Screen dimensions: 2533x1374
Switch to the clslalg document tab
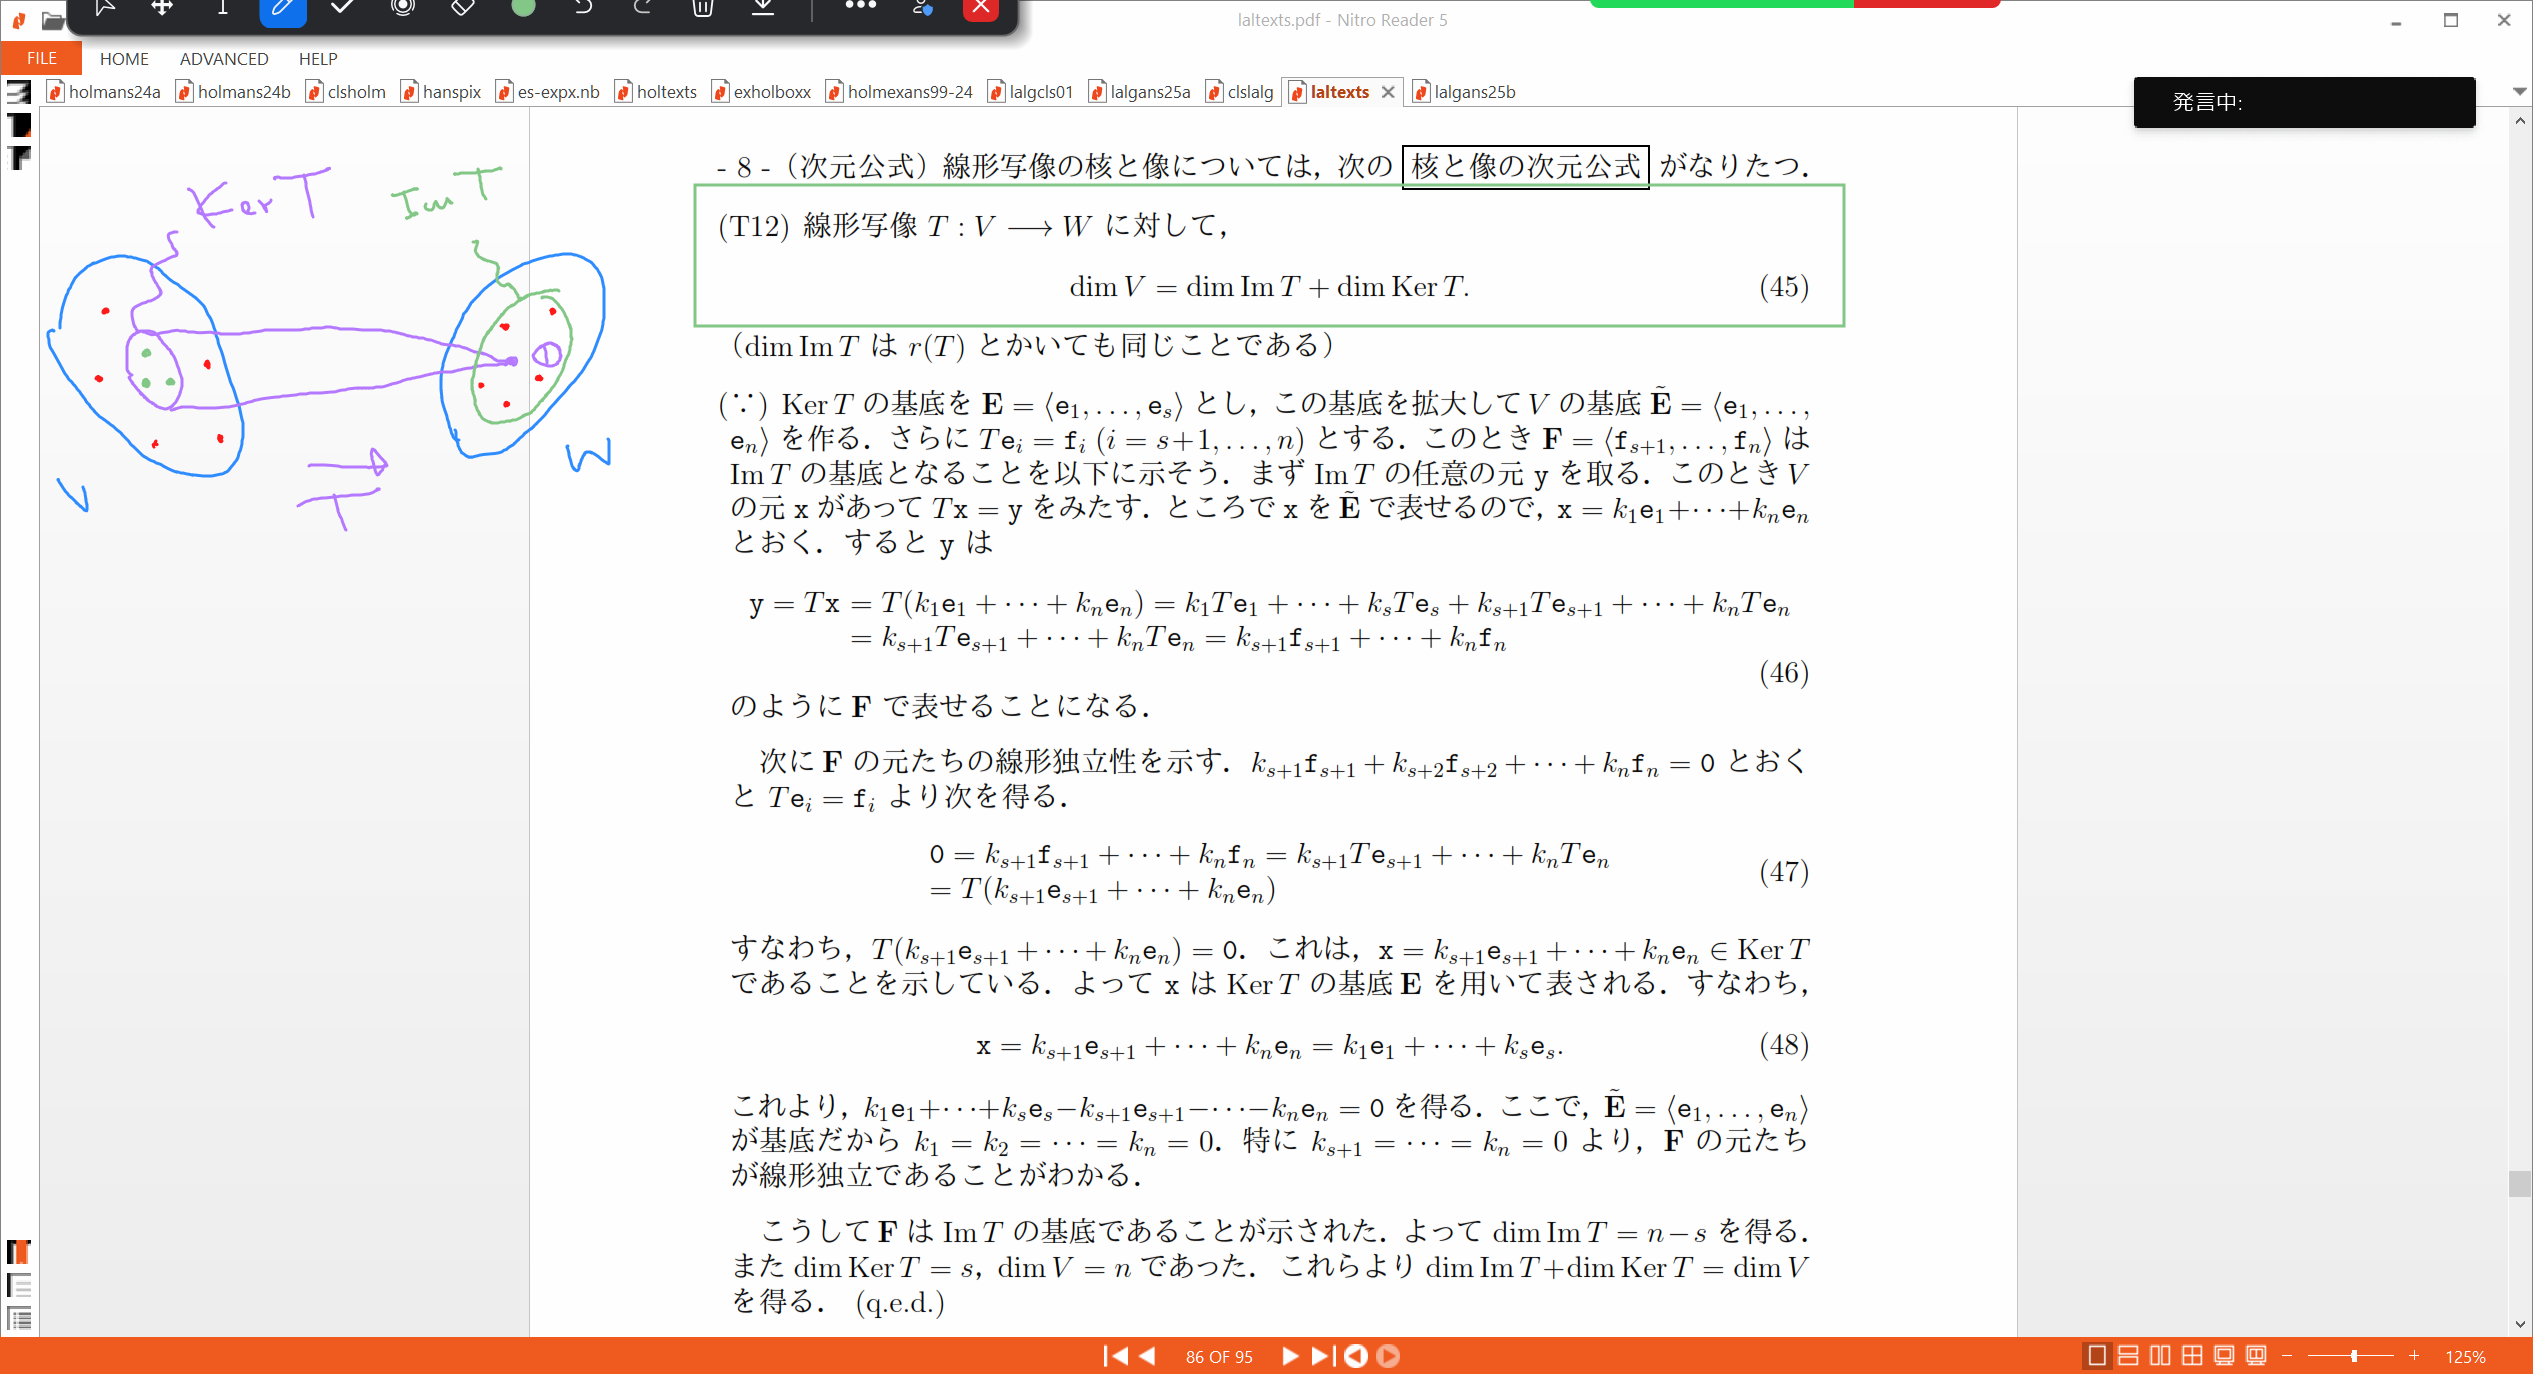tap(1240, 92)
